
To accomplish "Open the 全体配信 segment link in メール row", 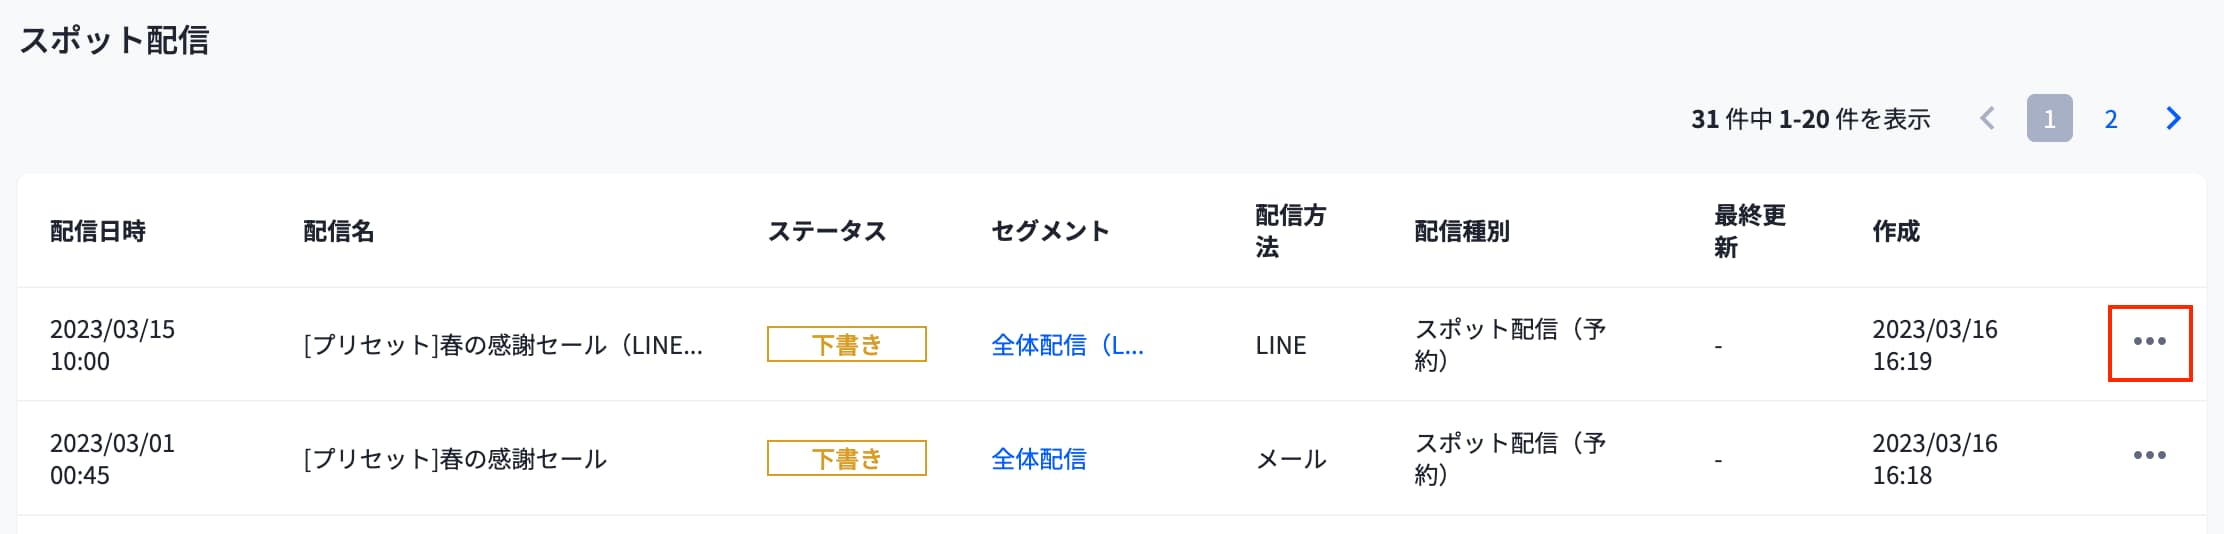I will (x=1038, y=459).
